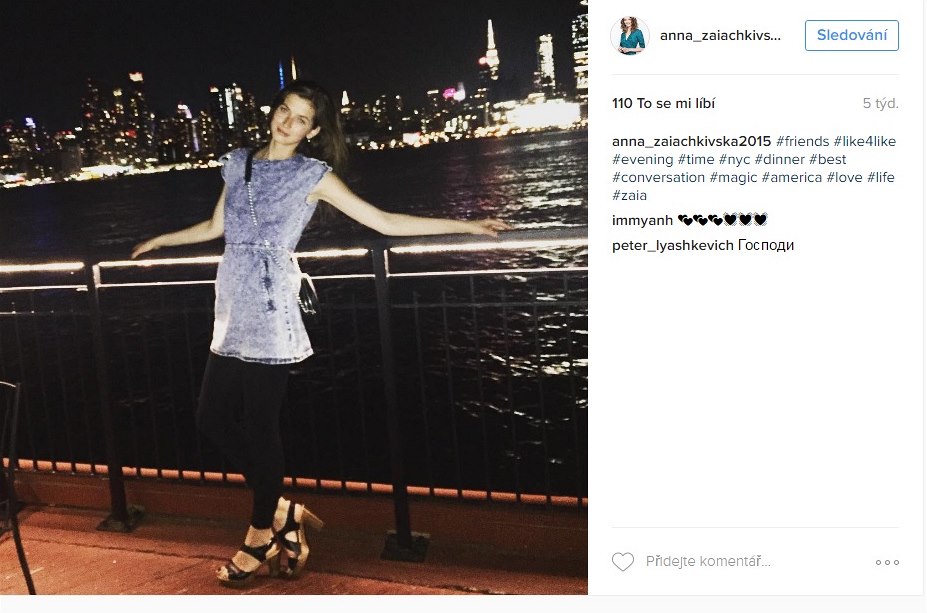Click the main photo of the woman
This screenshot has height=613, width=927.
294,297
